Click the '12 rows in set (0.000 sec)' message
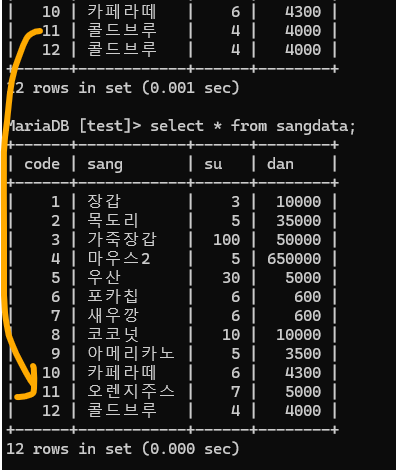This screenshot has width=396, height=470. tap(123, 449)
